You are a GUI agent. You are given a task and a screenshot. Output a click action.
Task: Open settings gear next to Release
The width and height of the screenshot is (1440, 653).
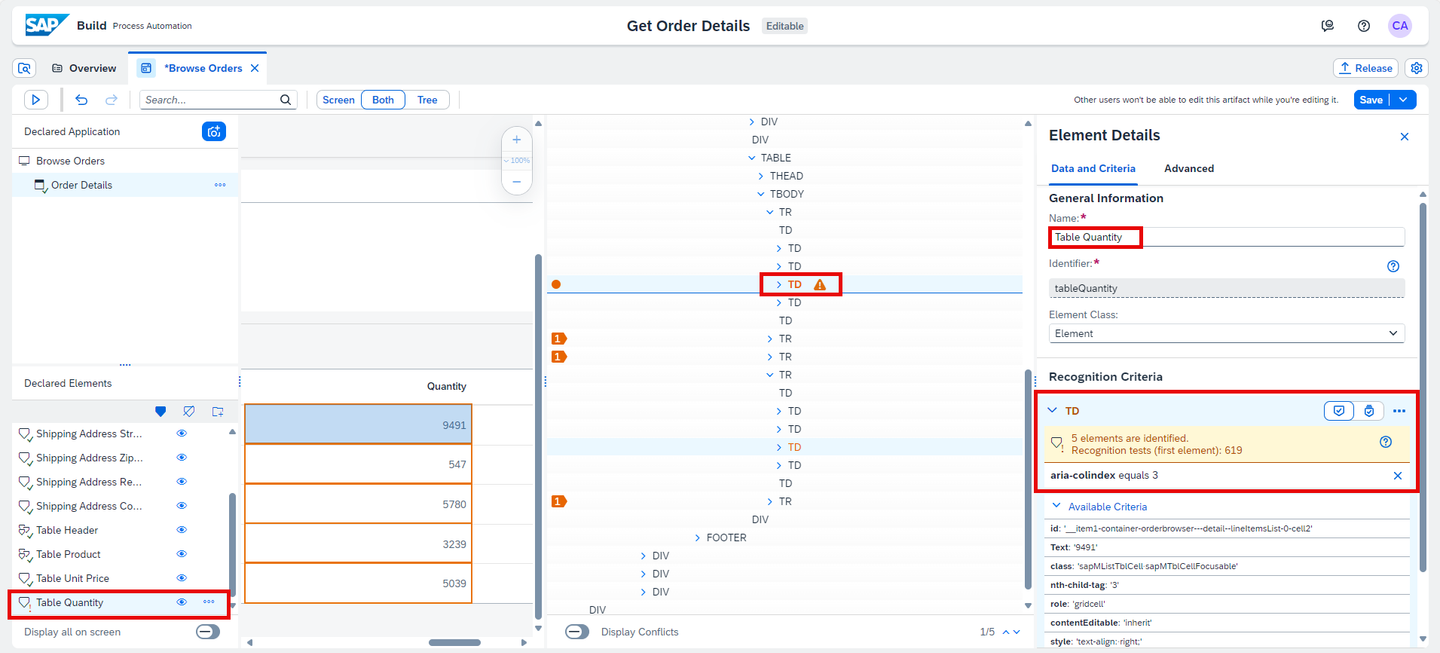tap(1416, 68)
